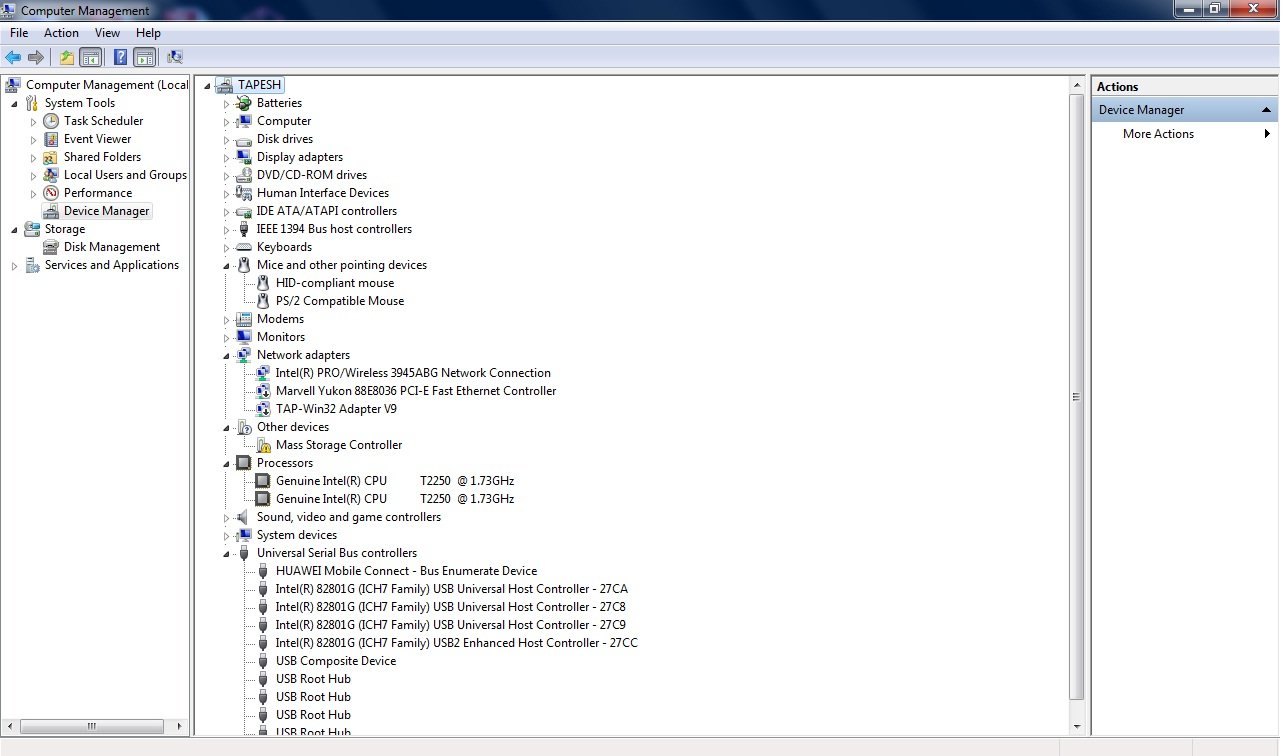Click the Human Interface Devices icon
The image size is (1286, 756).
(x=243, y=193)
